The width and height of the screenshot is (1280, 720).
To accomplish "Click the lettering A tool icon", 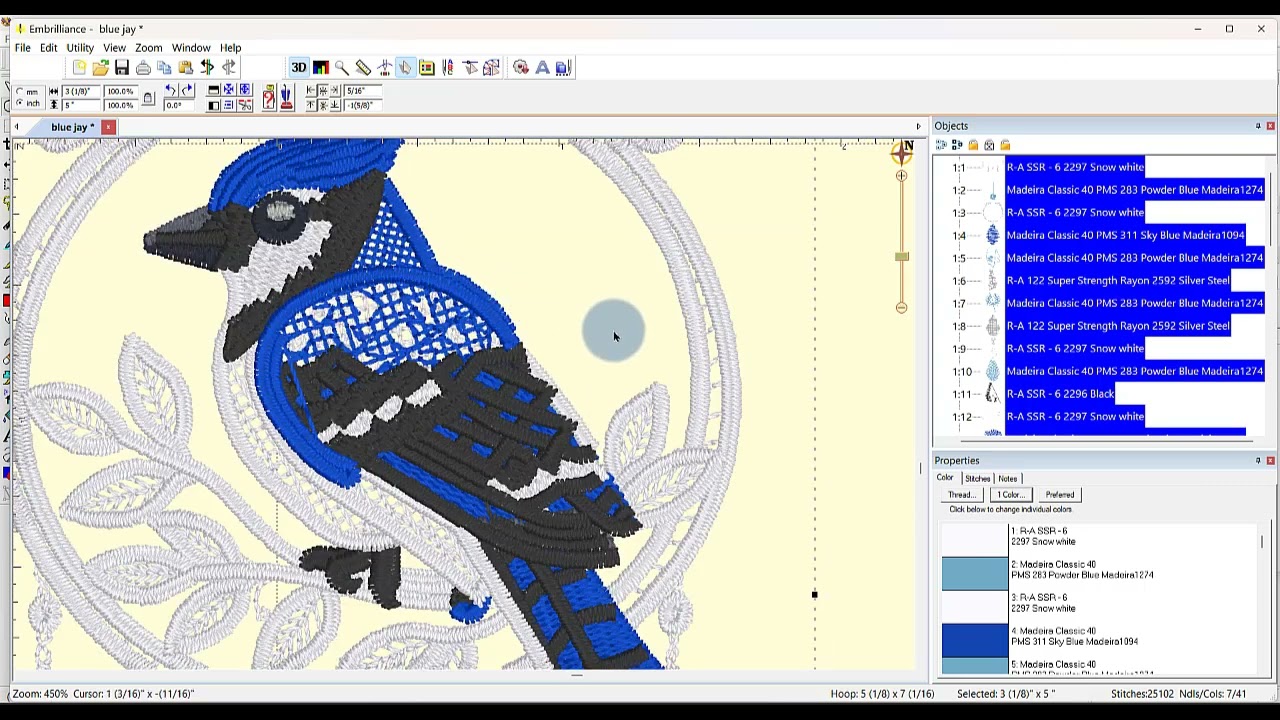I will point(542,67).
